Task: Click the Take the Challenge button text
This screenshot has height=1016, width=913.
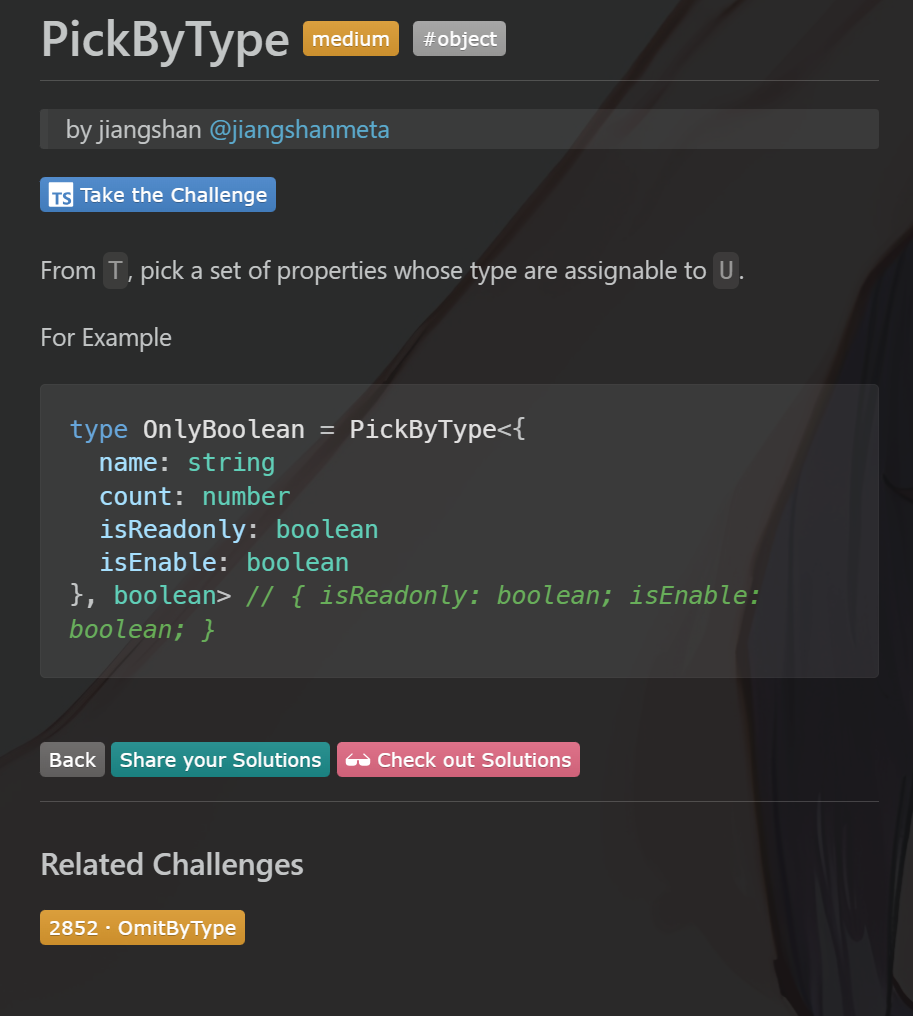Action: pyautogui.click(x=174, y=195)
